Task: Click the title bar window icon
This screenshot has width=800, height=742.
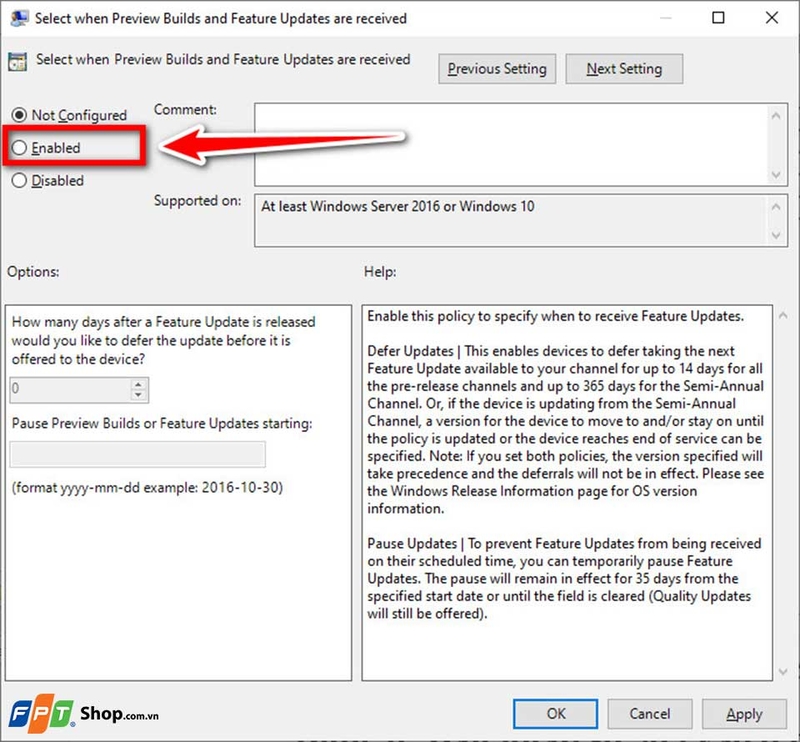Action: pos(19,18)
